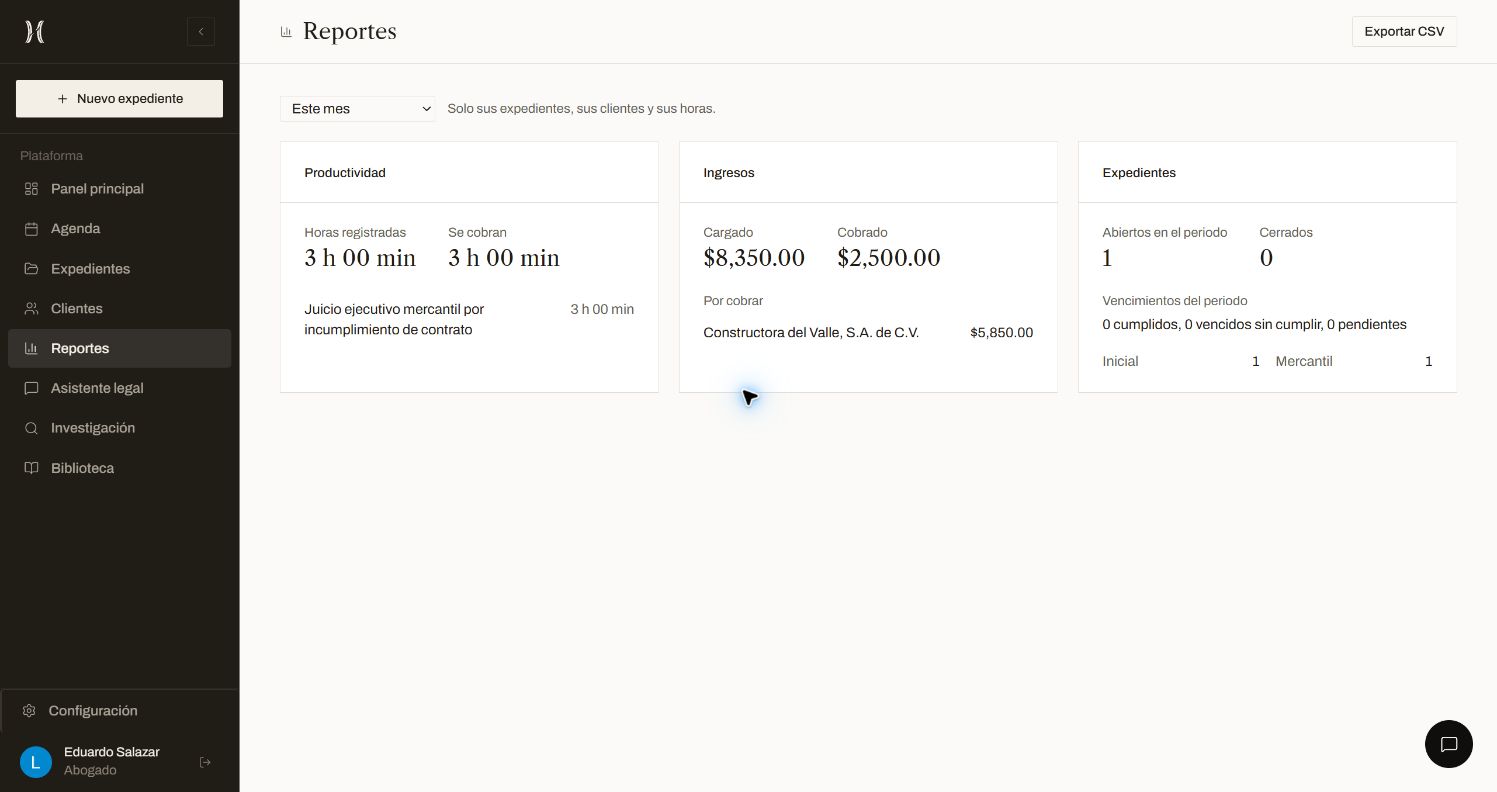
Task: Click the Inicial stage count row
Action: pos(1181,361)
